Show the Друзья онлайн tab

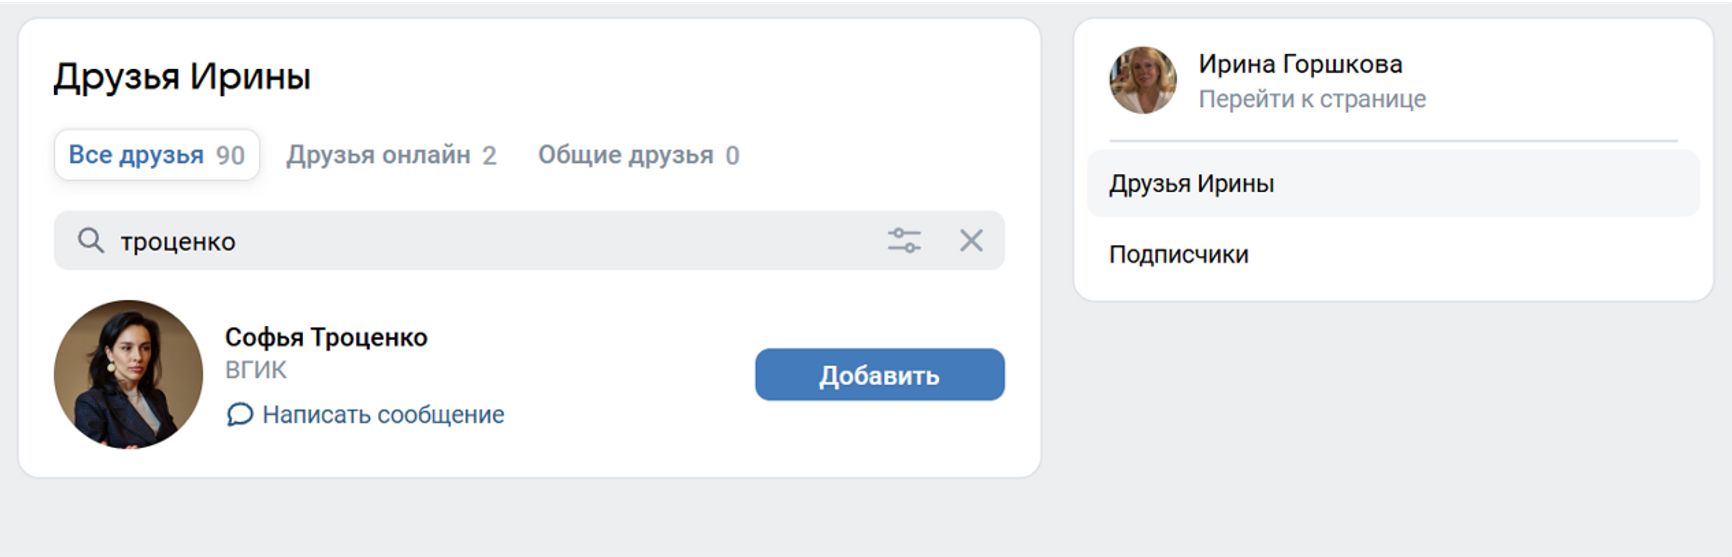click(x=378, y=155)
